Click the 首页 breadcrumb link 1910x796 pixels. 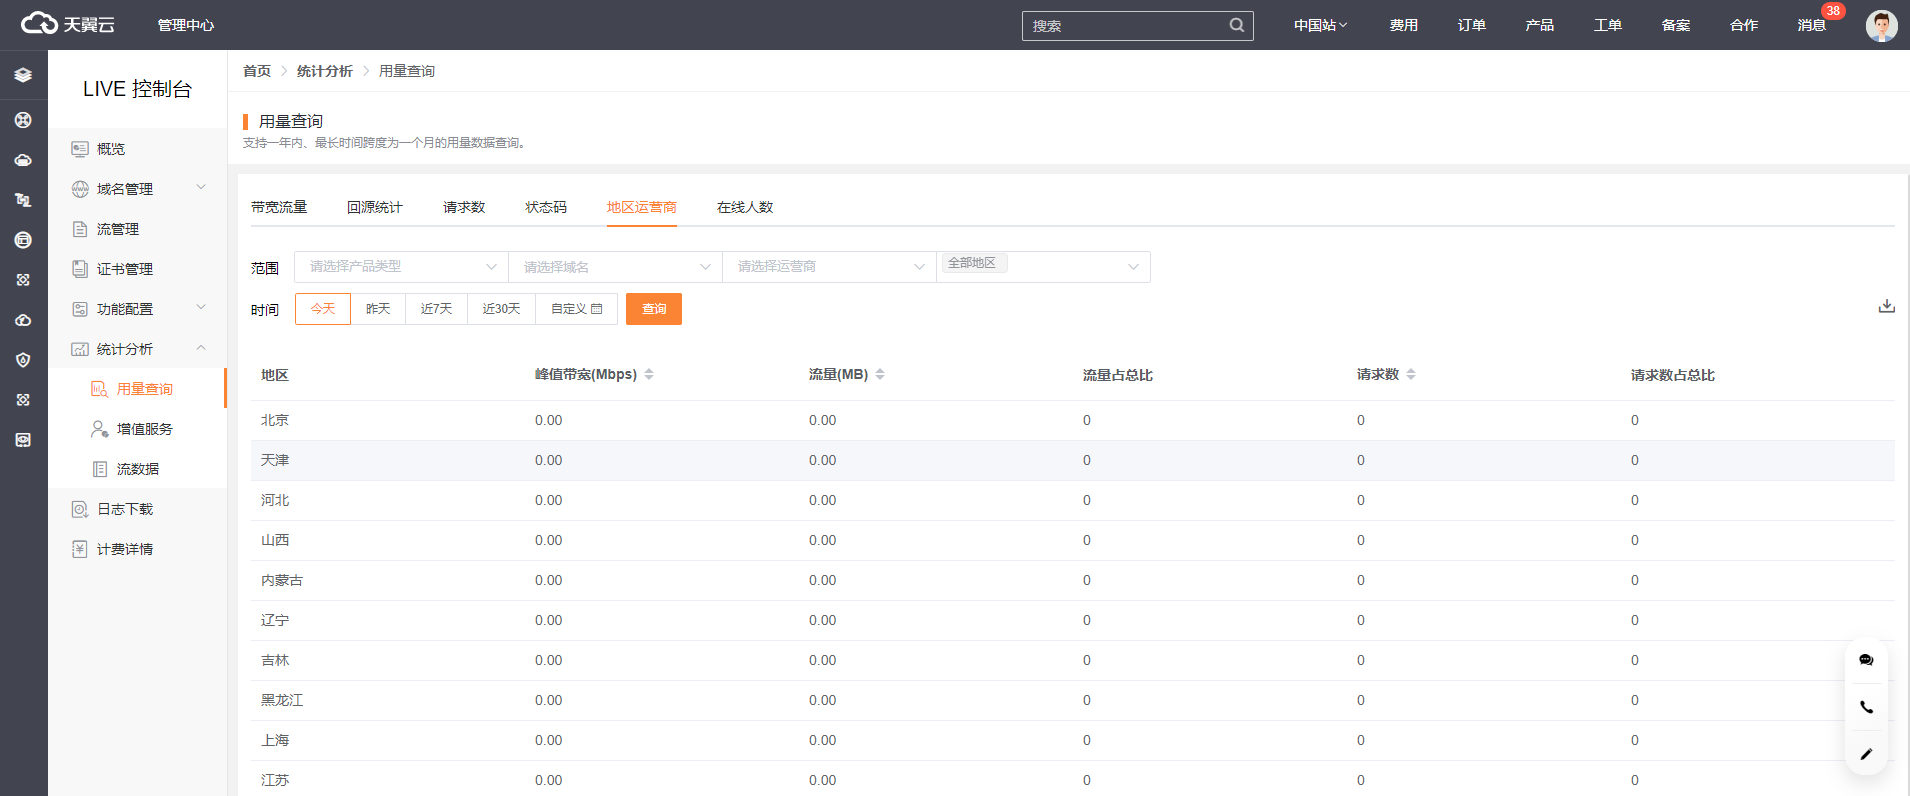[x=257, y=71]
